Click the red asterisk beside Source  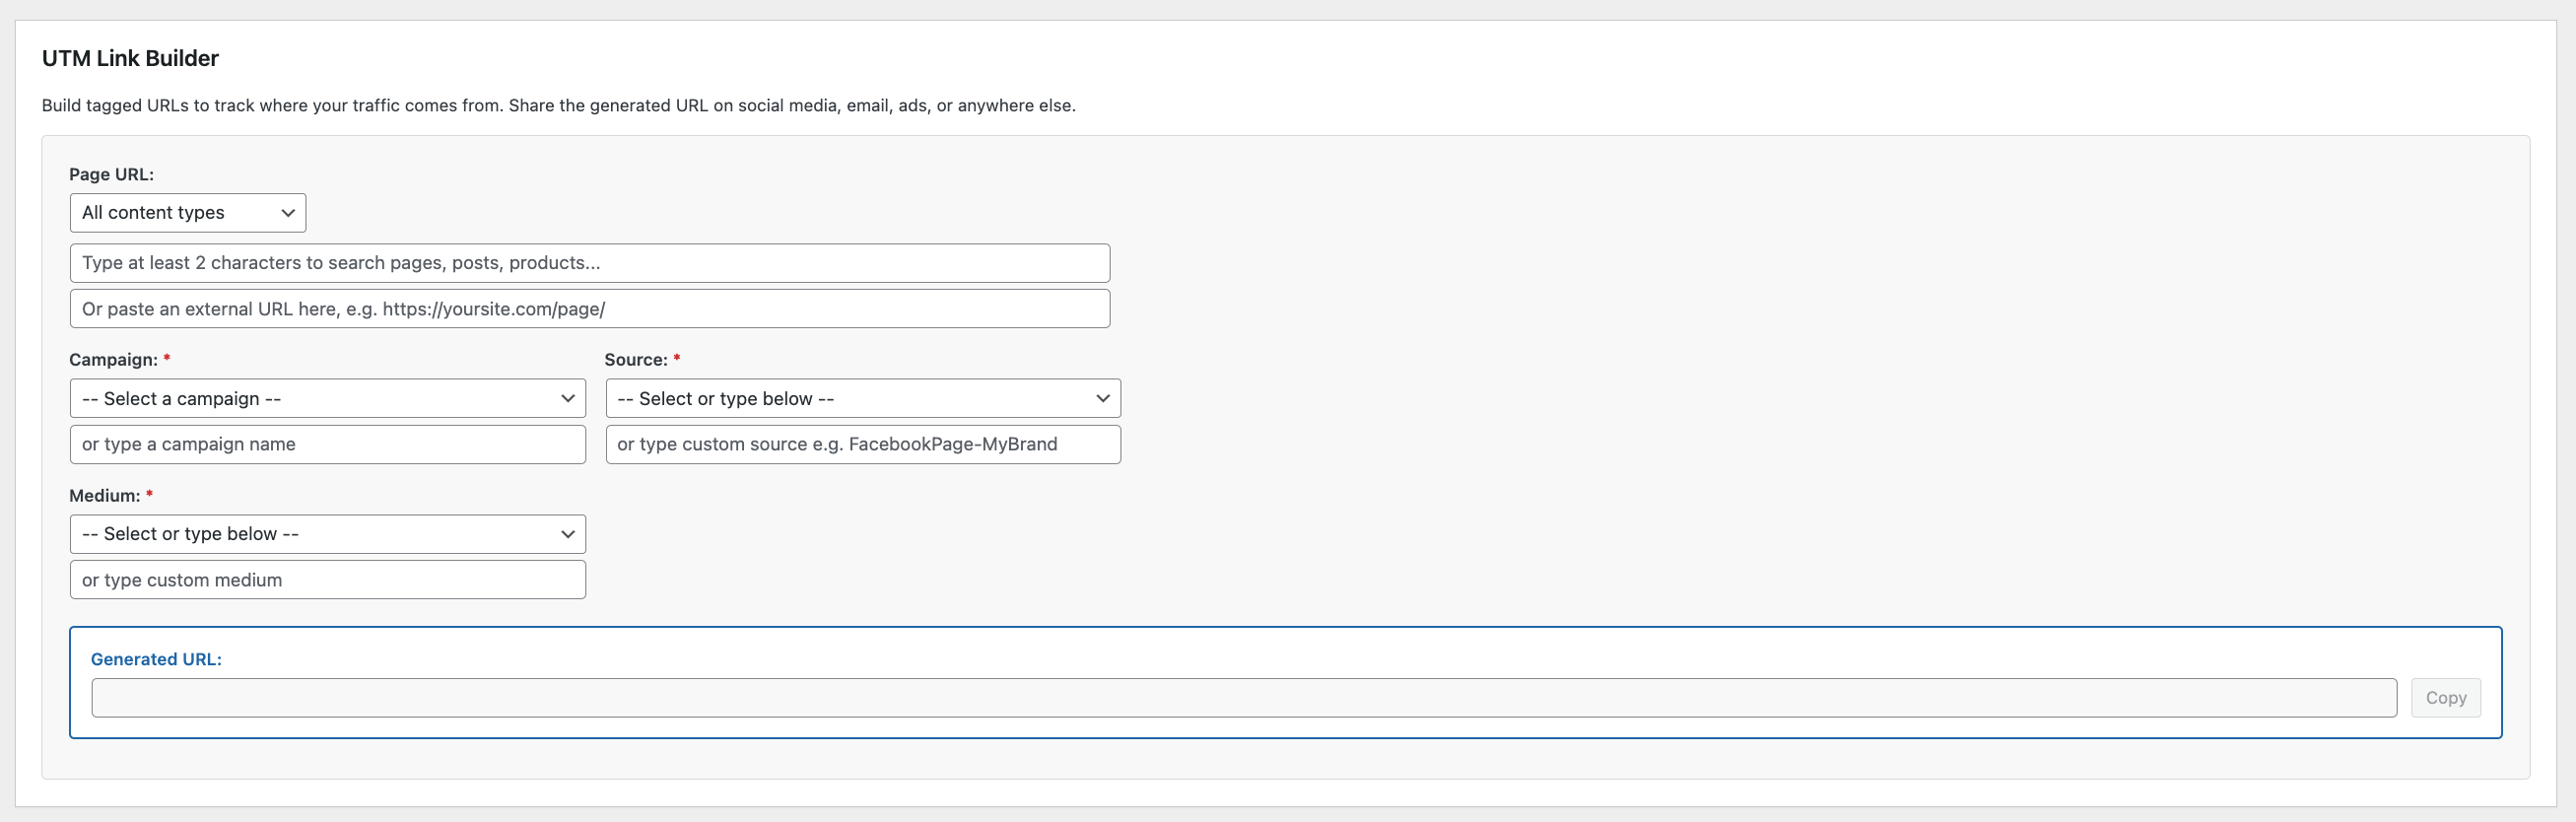[677, 358]
